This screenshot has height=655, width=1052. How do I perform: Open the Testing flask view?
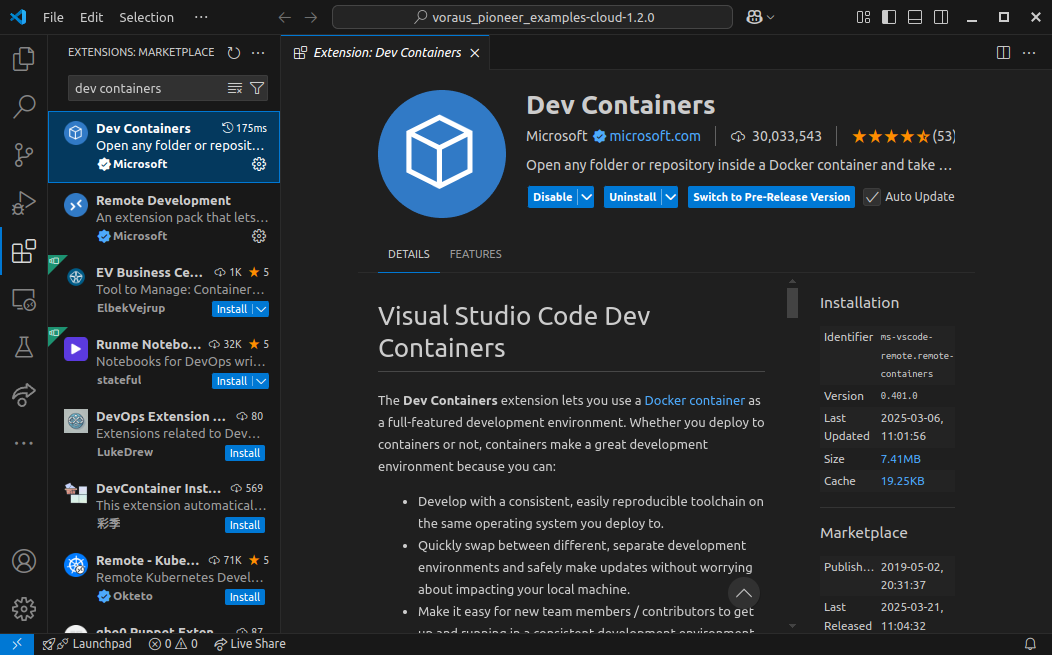[23, 347]
